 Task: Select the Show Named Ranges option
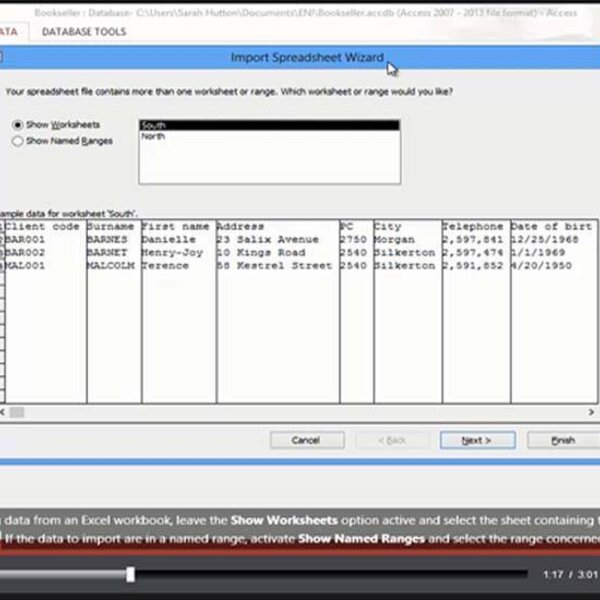[17, 141]
